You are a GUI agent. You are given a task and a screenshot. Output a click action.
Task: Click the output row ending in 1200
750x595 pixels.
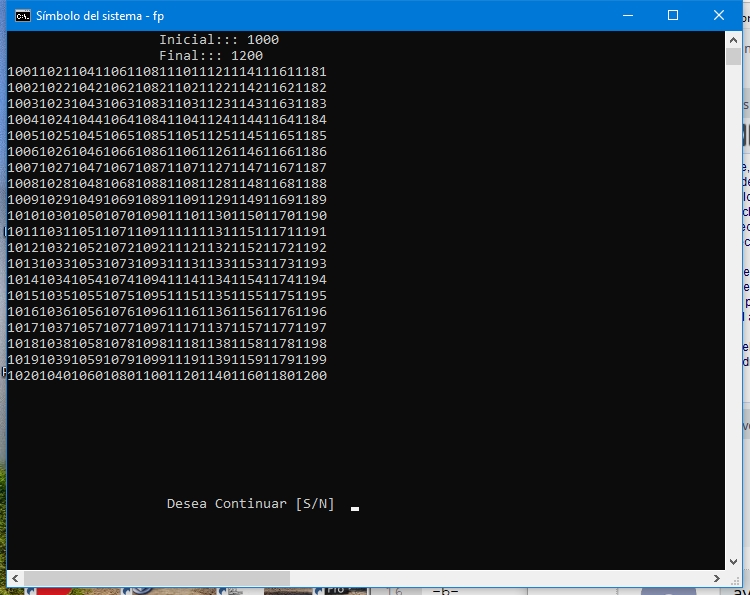point(167,375)
